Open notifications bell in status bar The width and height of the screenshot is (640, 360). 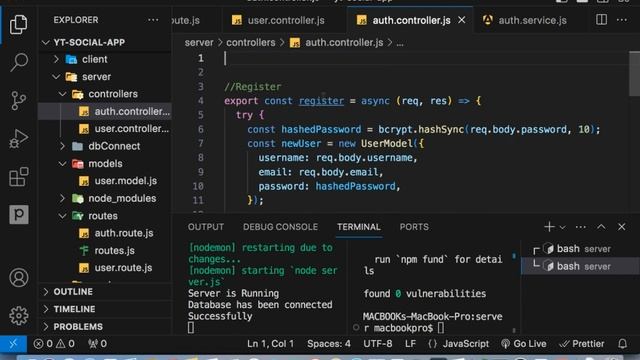(622, 344)
